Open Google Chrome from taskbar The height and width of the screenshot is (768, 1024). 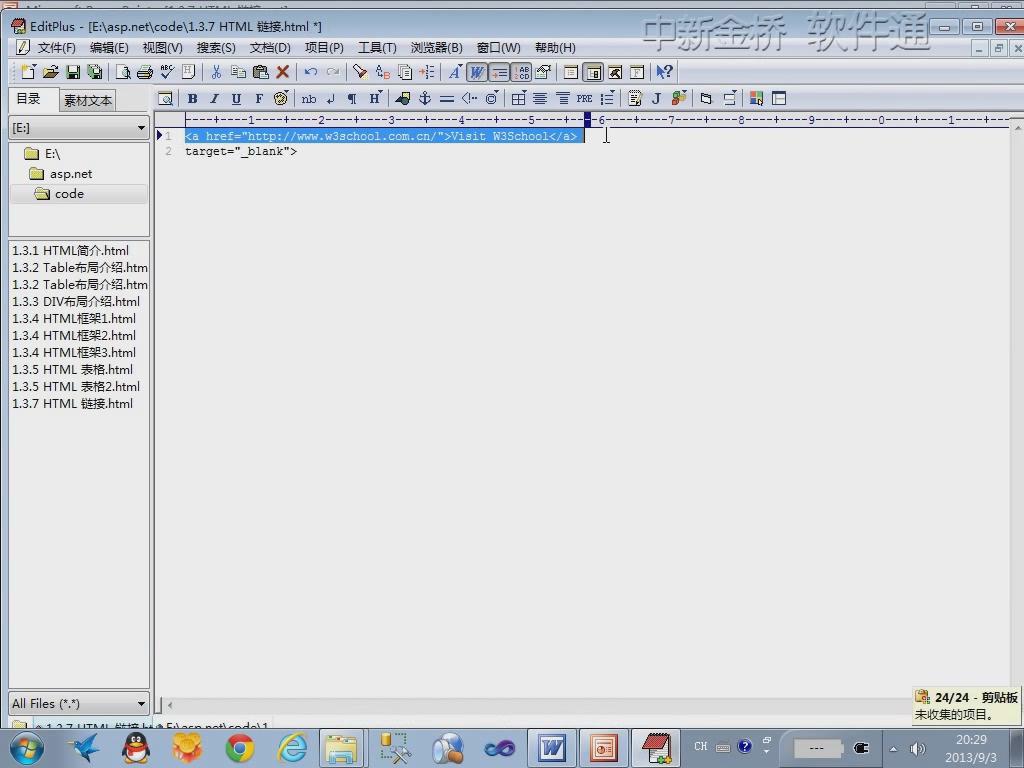coord(240,748)
